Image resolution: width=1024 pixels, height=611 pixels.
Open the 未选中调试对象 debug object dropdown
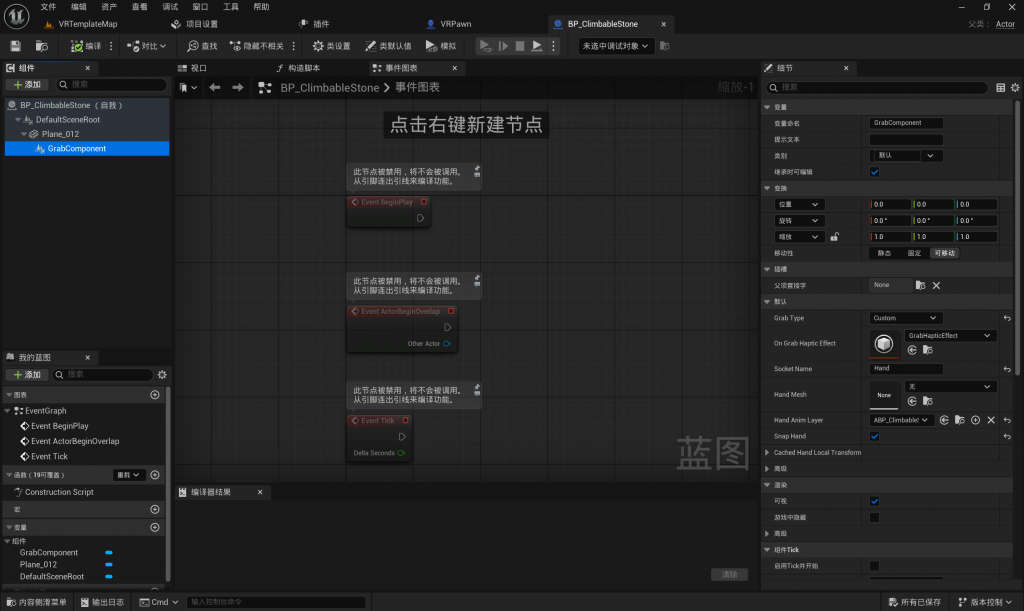click(616, 46)
